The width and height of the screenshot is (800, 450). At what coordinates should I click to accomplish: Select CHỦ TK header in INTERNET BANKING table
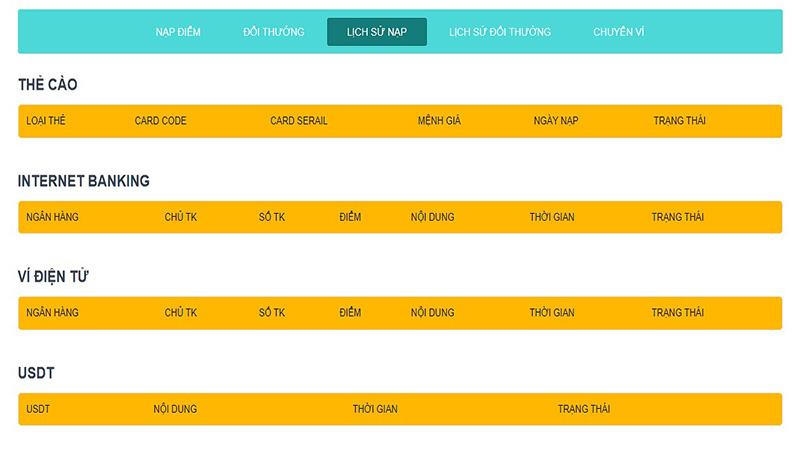pyautogui.click(x=181, y=217)
